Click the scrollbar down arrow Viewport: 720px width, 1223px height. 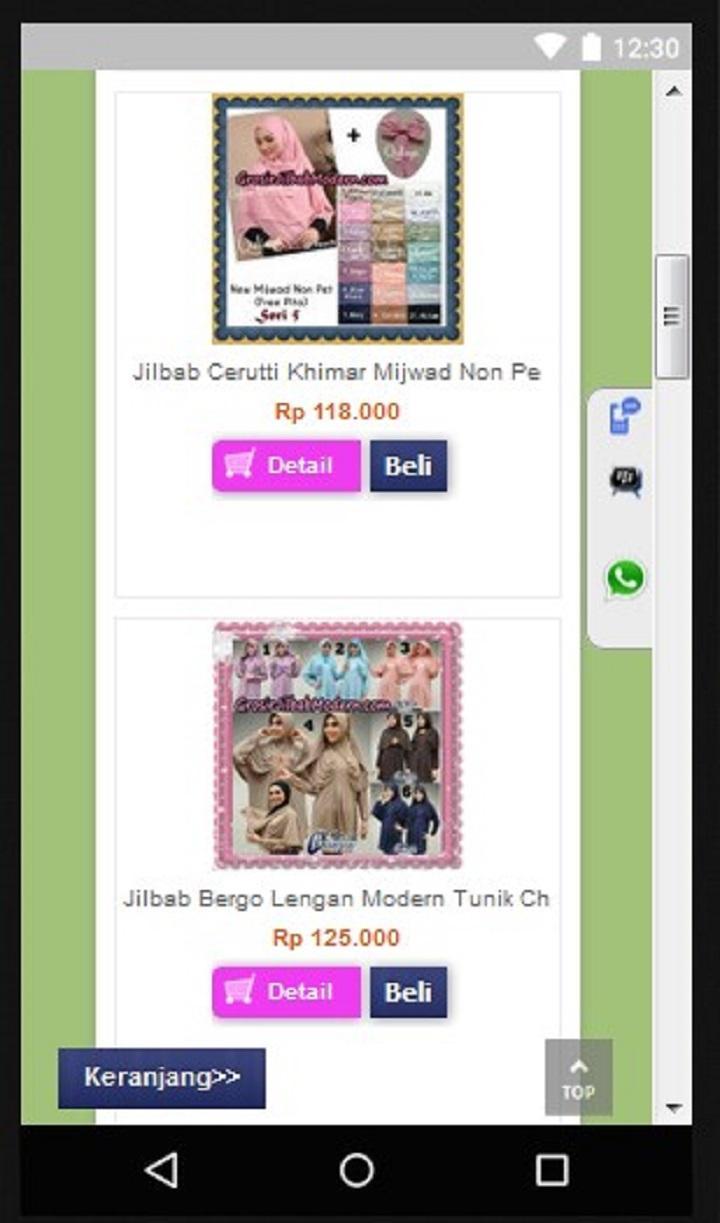point(672,1107)
